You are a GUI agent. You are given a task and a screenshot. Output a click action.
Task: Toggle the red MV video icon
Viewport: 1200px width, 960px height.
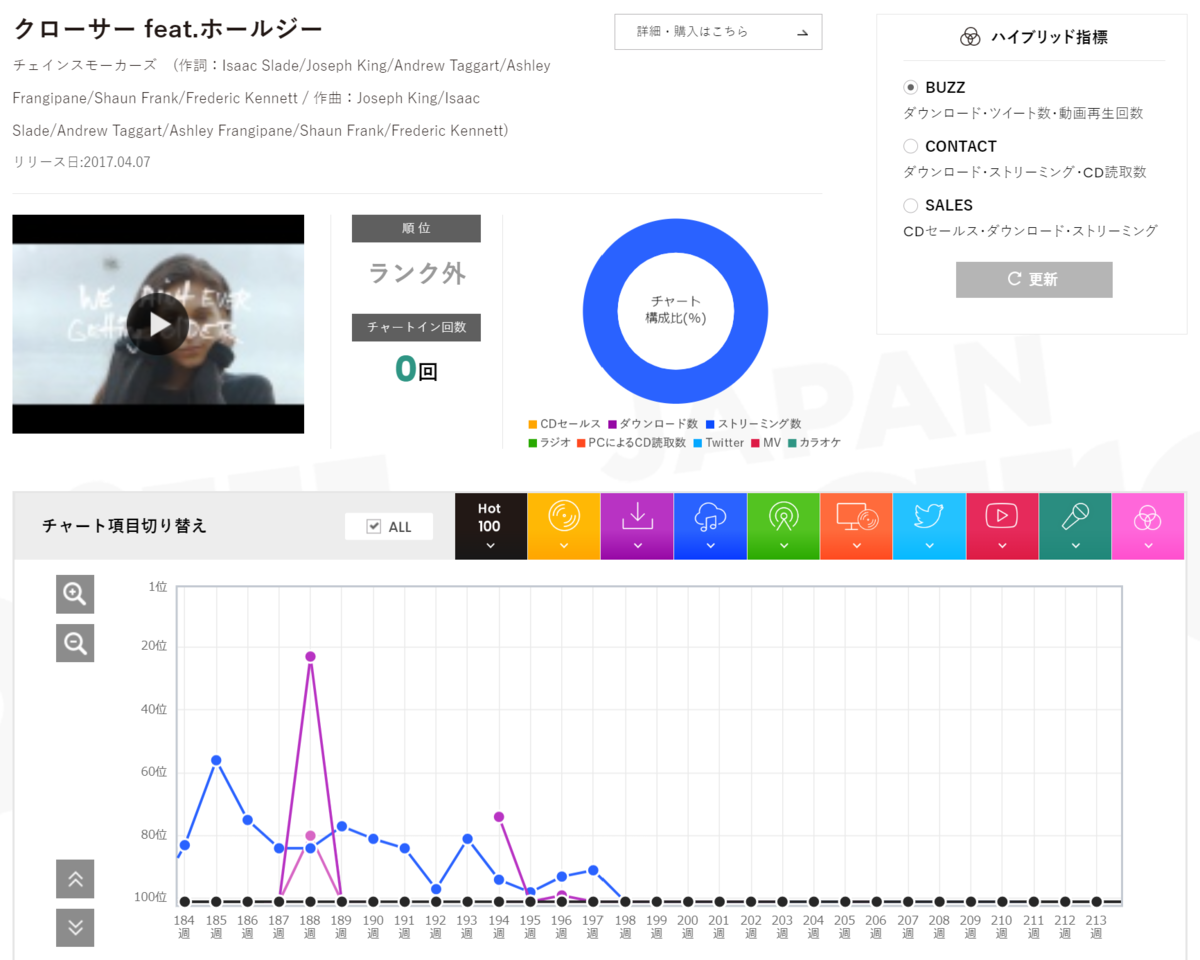(1002, 526)
